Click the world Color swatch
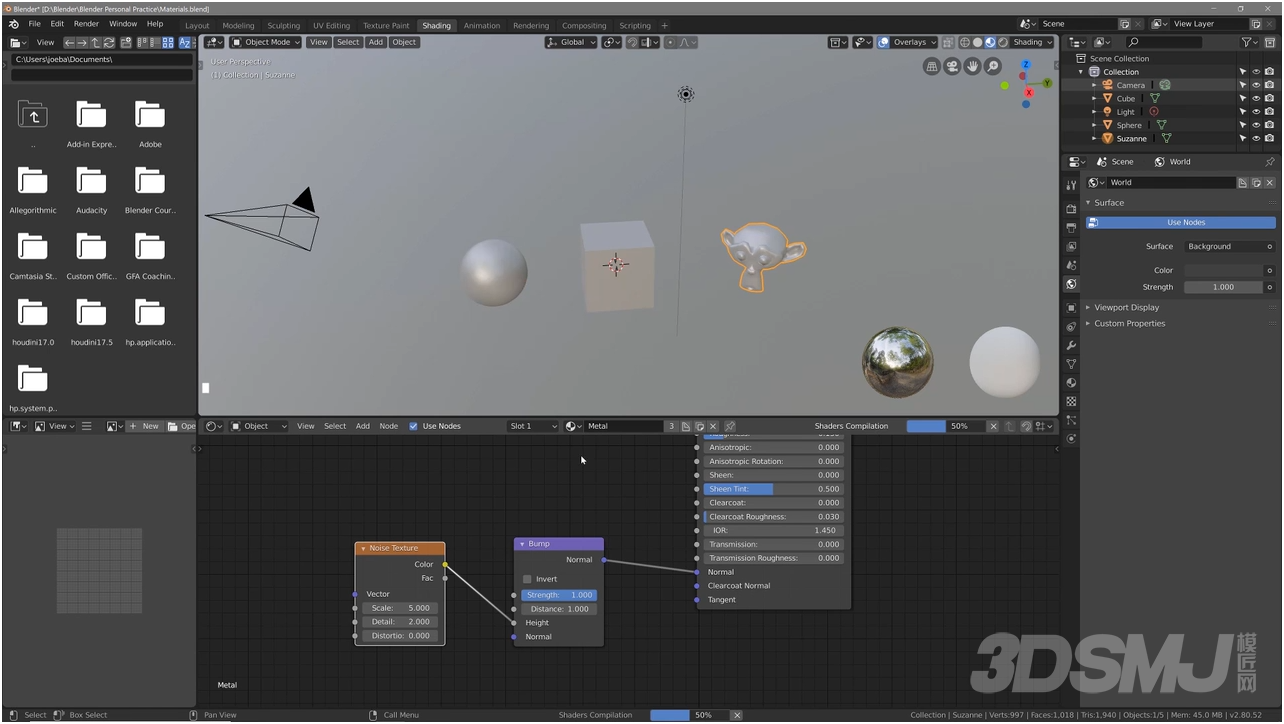1284x724 pixels. coord(1224,270)
